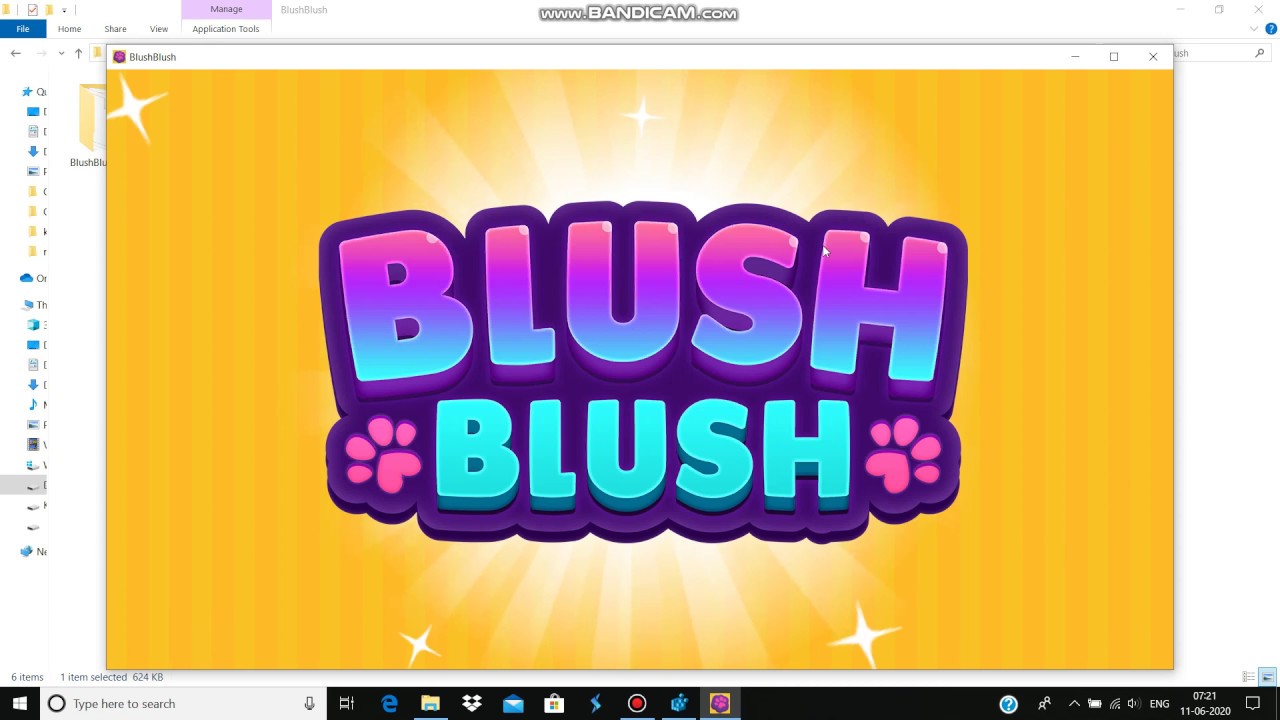
Task: Open File Explorer from the taskbar
Action: coord(430,704)
